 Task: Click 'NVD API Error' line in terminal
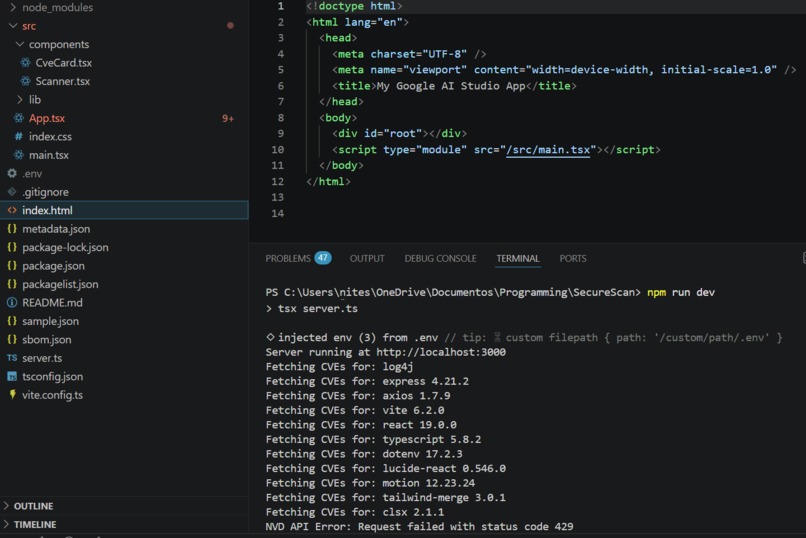pyautogui.click(x=419, y=527)
